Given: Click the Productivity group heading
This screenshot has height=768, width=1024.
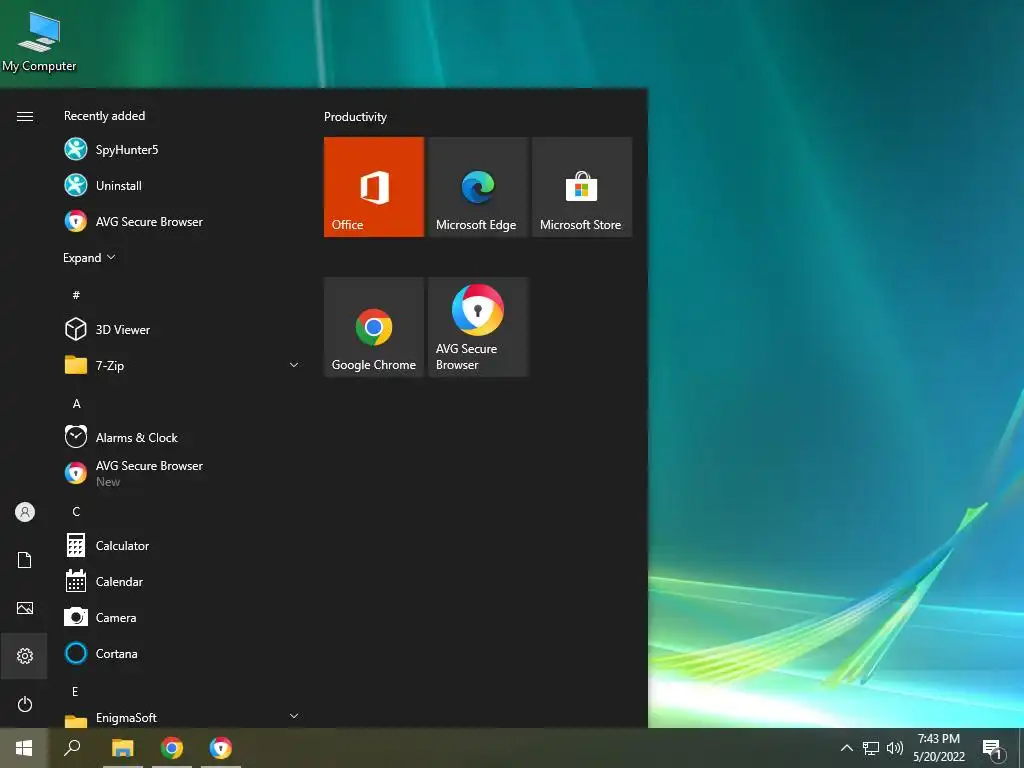Looking at the screenshot, I should coord(355,117).
